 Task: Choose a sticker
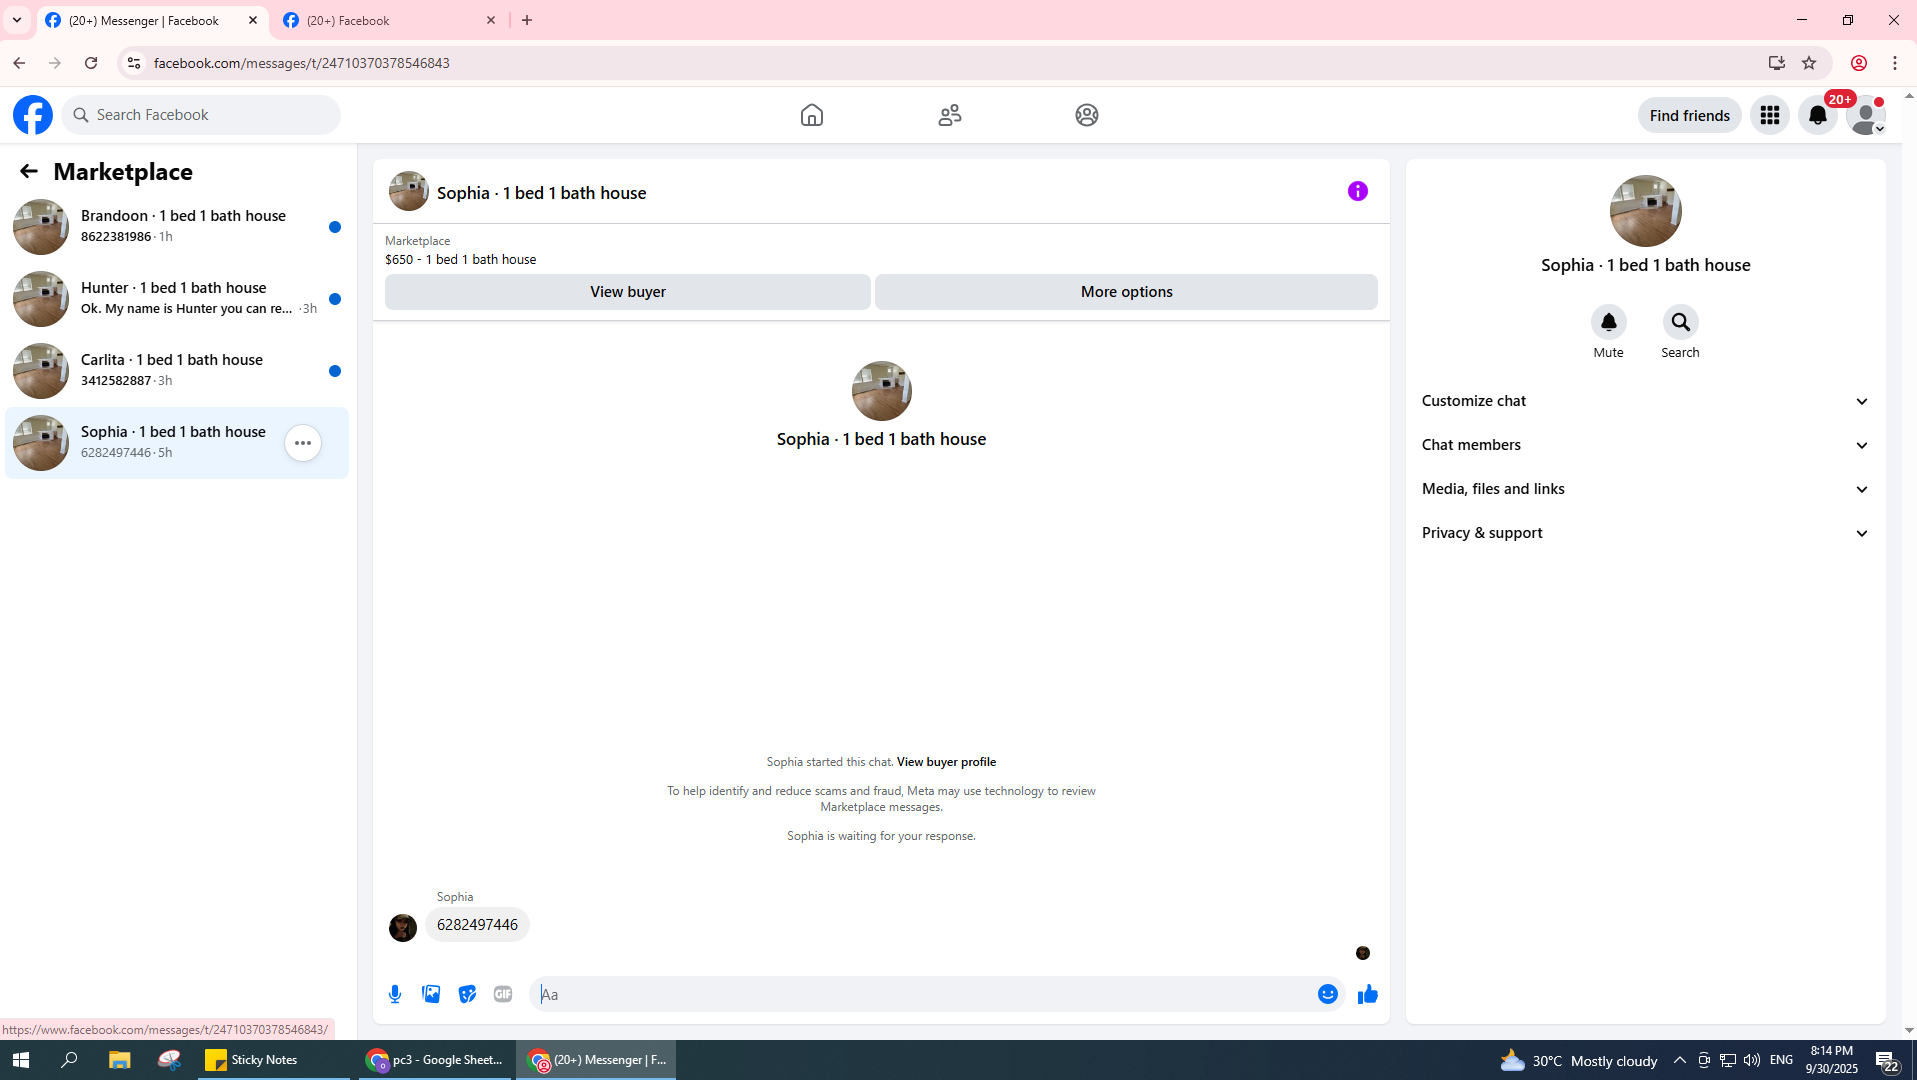point(467,994)
